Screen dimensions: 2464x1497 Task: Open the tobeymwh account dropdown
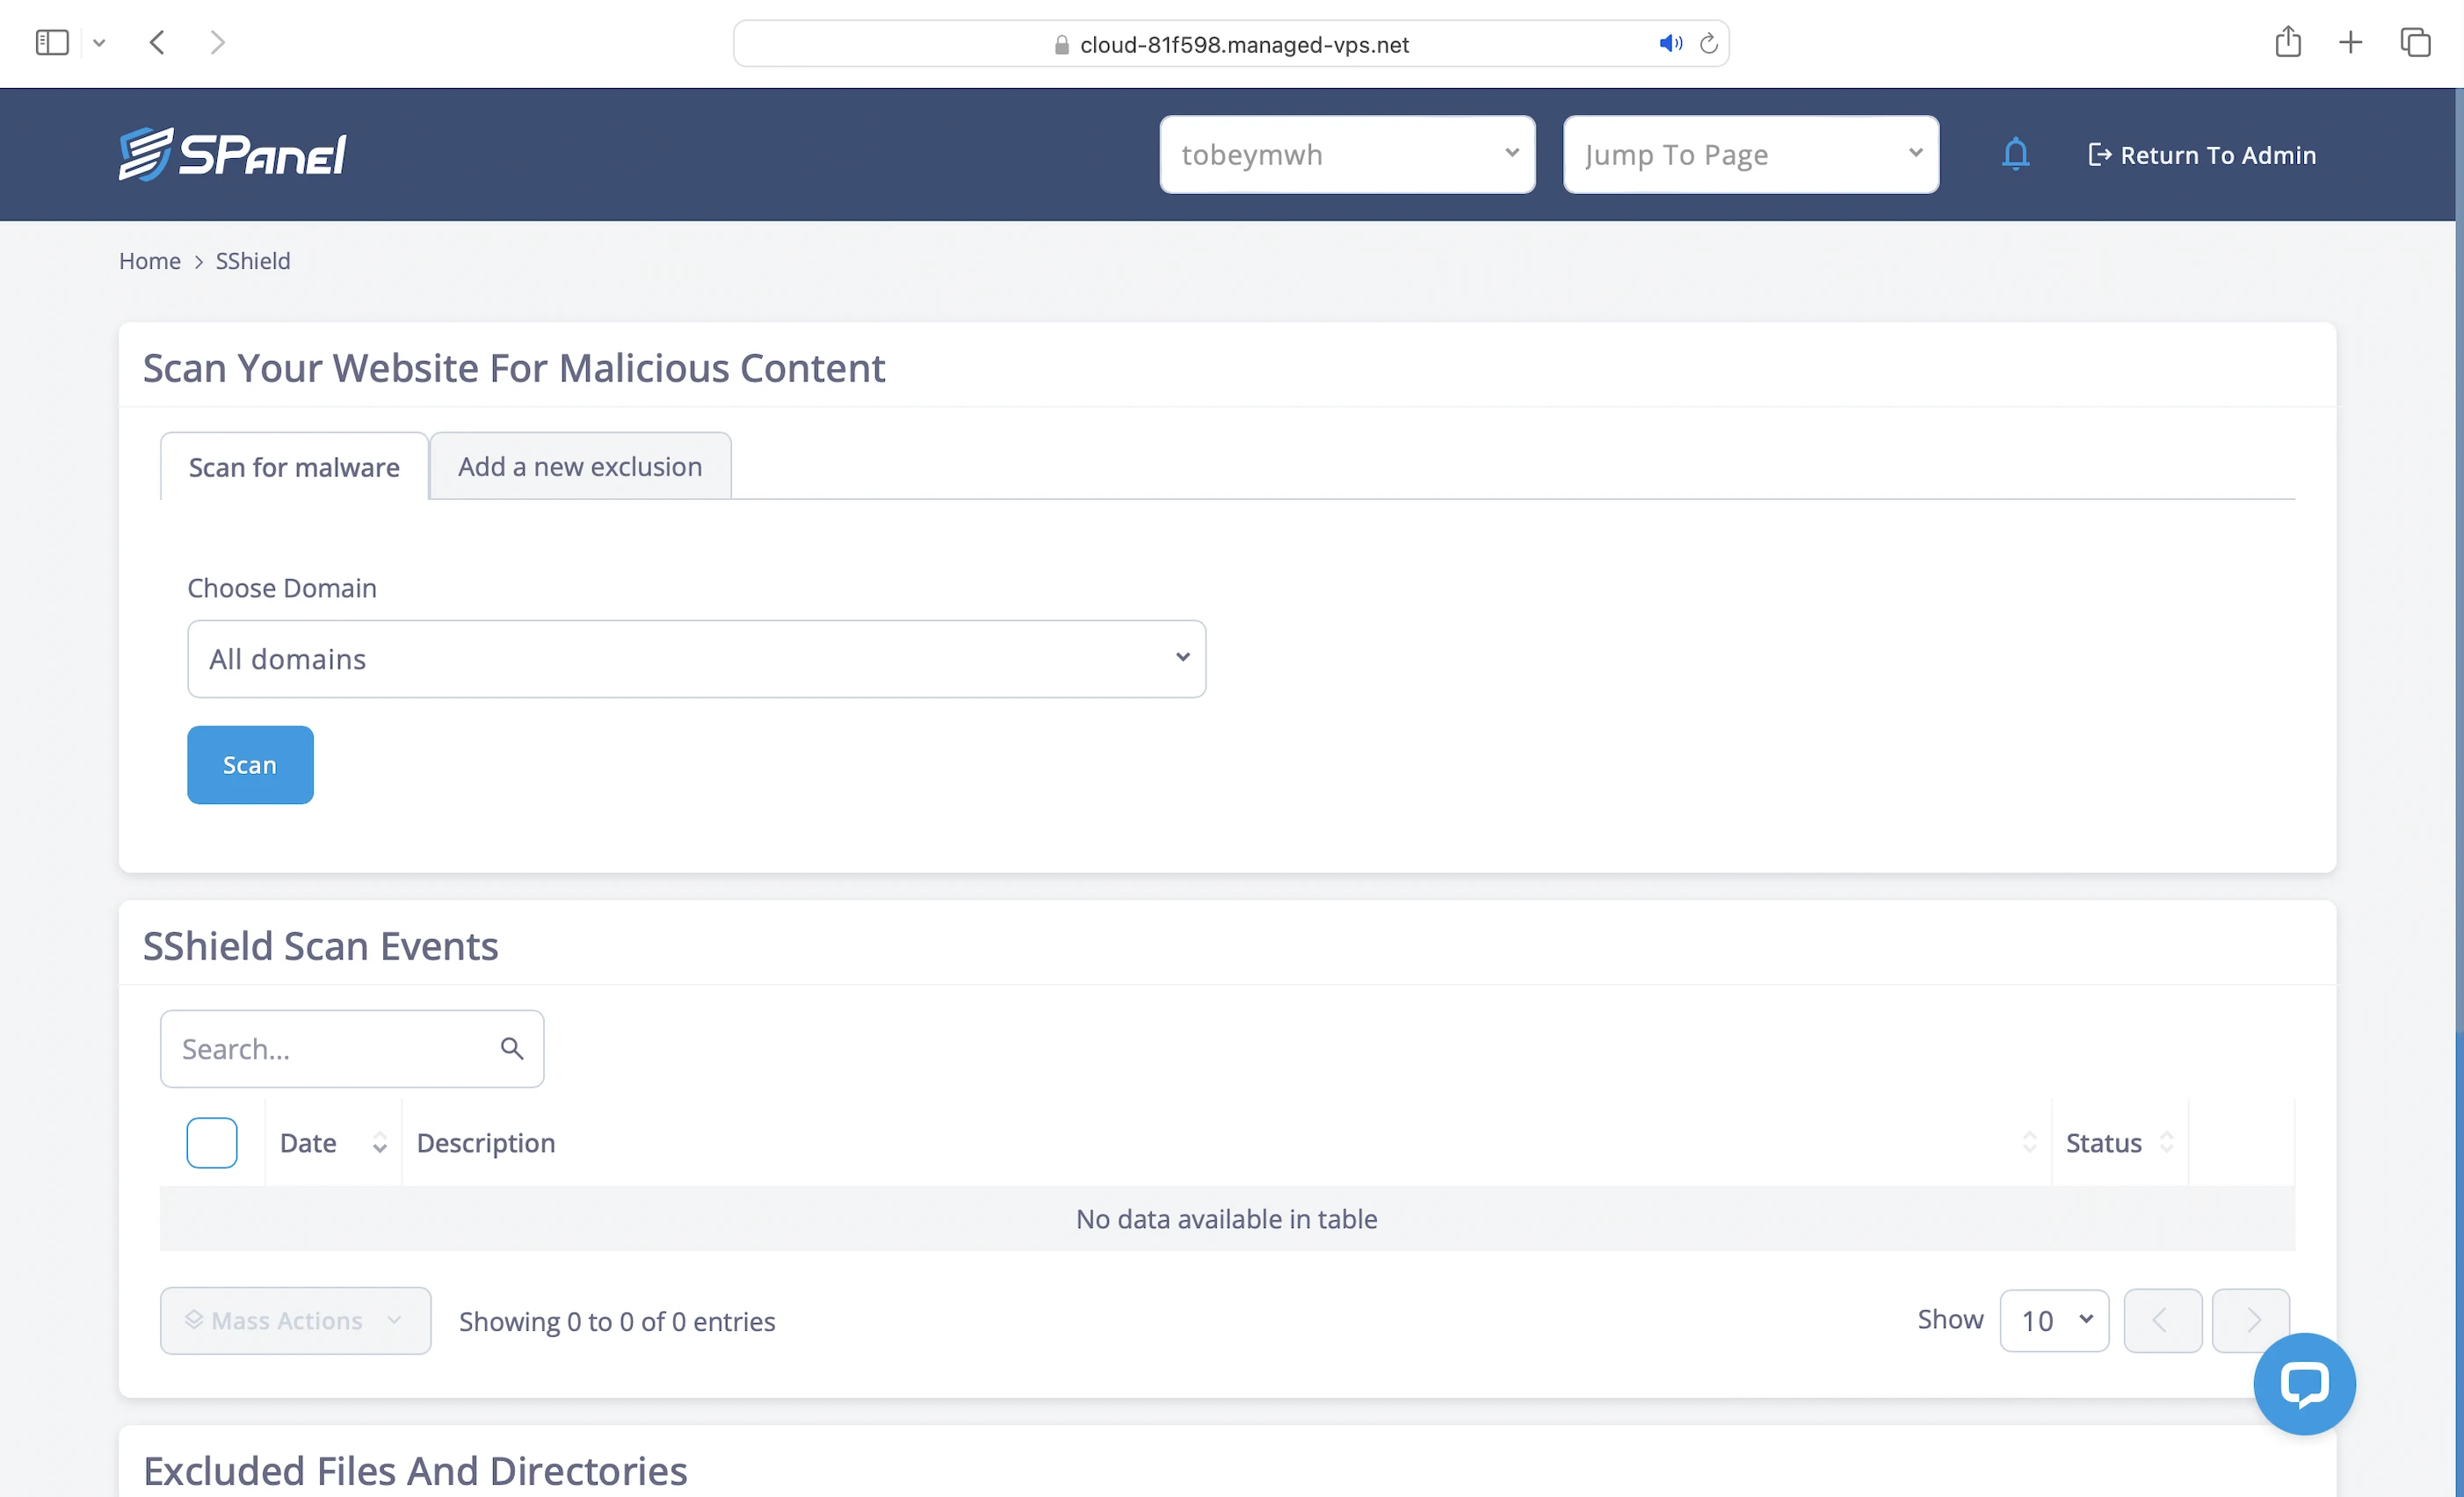point(1347,155)
